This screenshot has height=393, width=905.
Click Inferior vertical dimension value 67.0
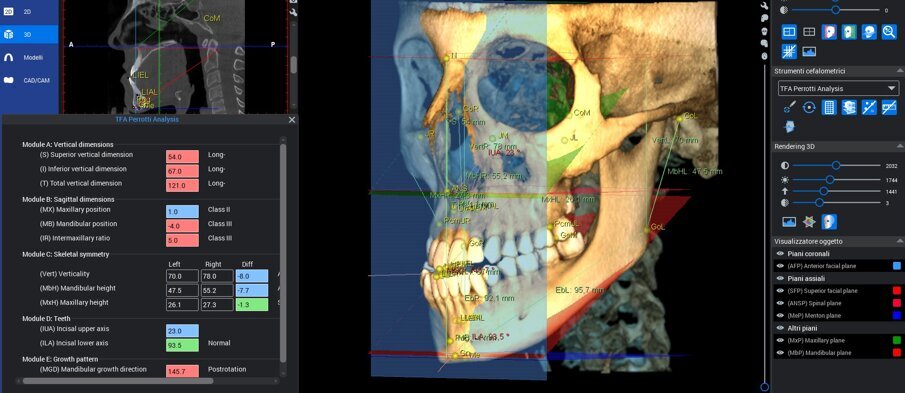coord(182,171)
